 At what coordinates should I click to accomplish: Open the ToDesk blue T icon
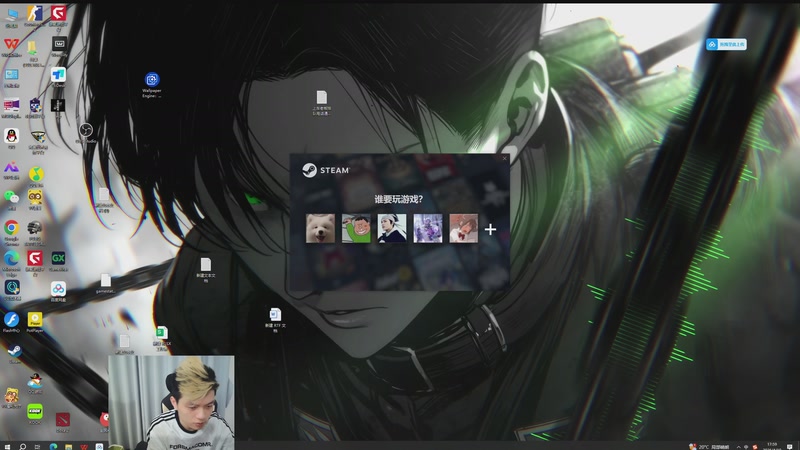pyautogui.click(x=58, y=77)
